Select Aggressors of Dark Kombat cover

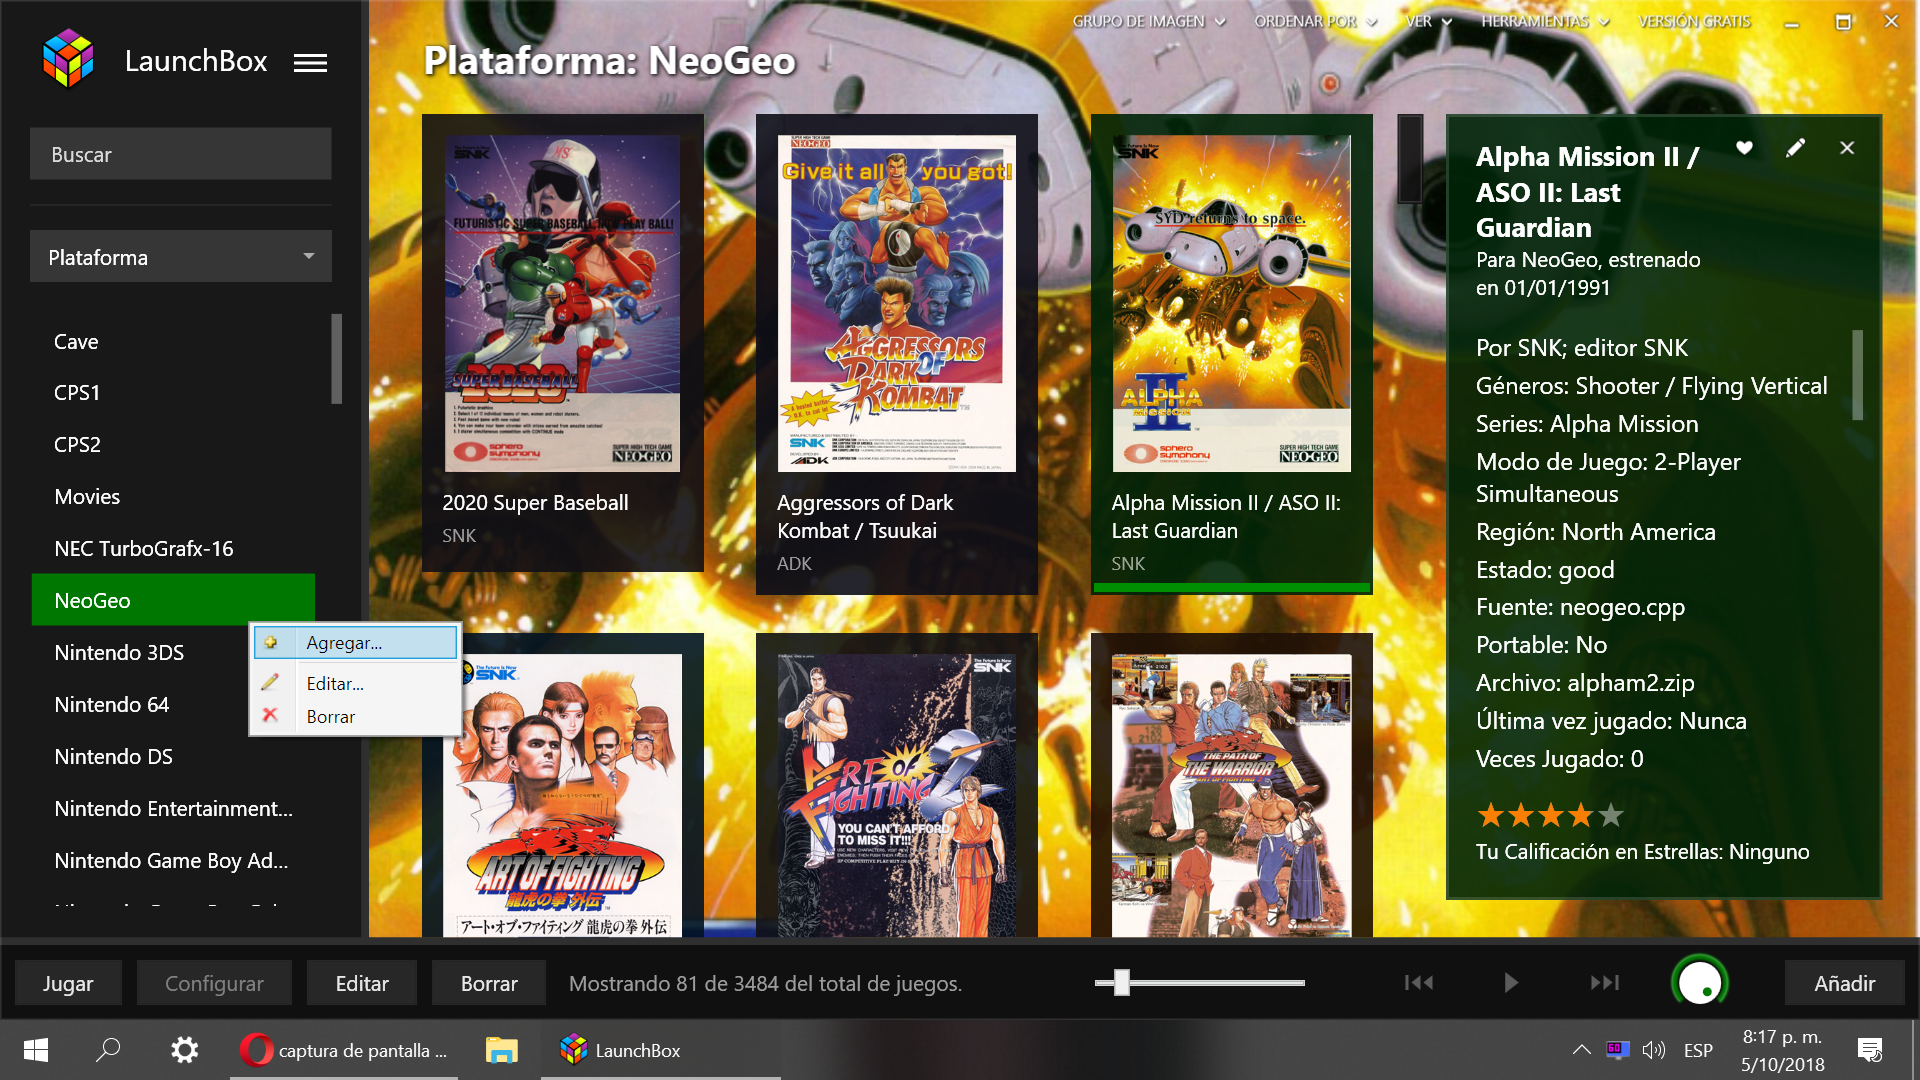pos(897,304)
